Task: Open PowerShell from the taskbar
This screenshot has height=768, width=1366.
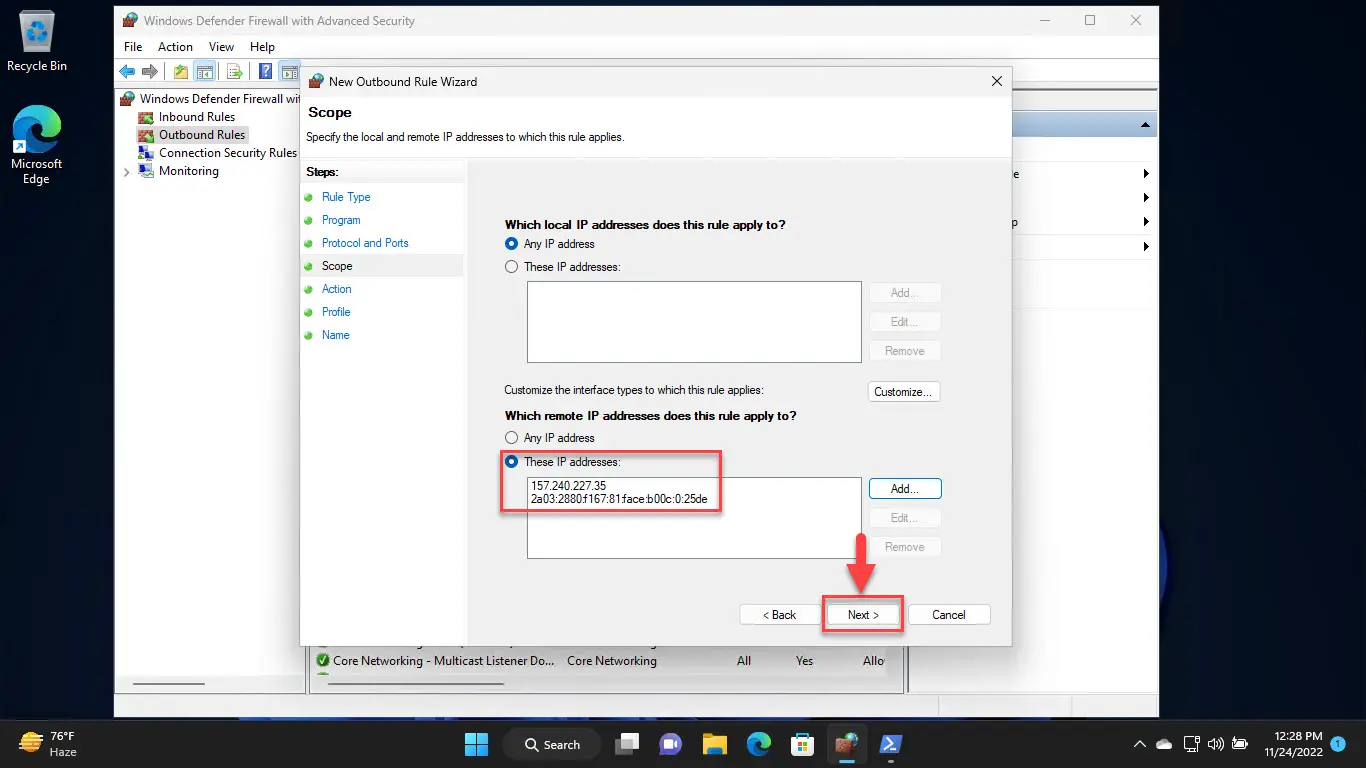Action: click(890, 744)
